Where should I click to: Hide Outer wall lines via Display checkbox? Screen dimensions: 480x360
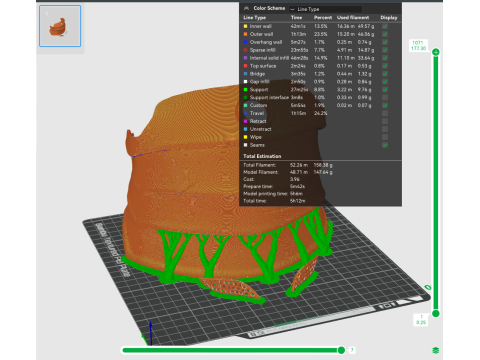click(385, 34)
